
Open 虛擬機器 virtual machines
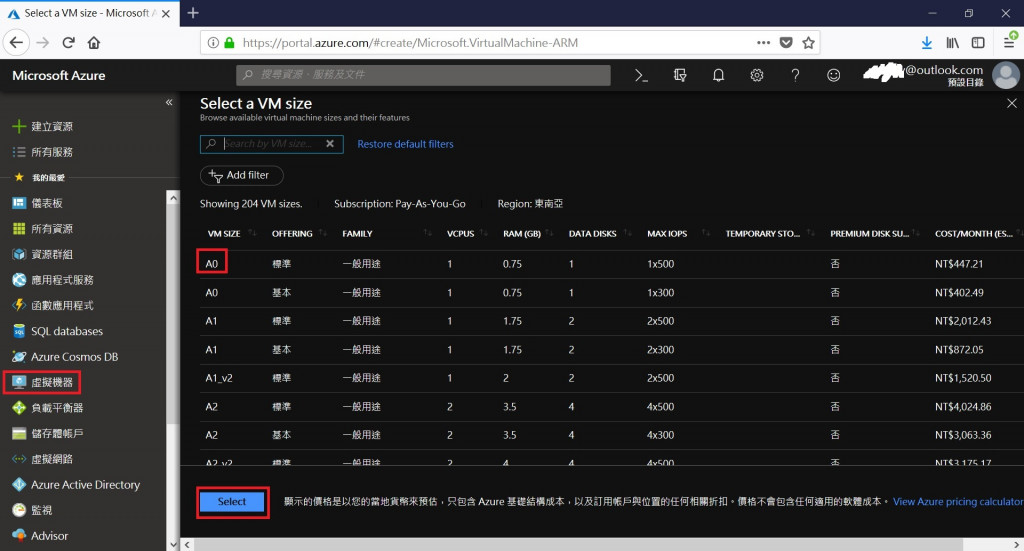42,382
